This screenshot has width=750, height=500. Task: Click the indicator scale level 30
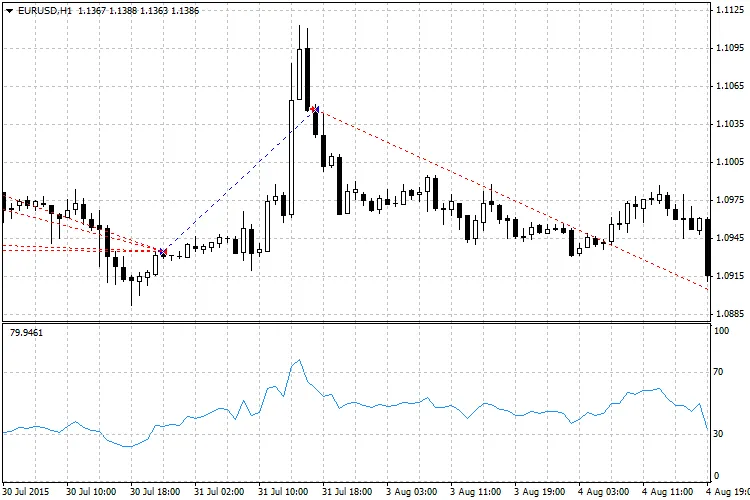pyautogui.click(x=717, y=432)
